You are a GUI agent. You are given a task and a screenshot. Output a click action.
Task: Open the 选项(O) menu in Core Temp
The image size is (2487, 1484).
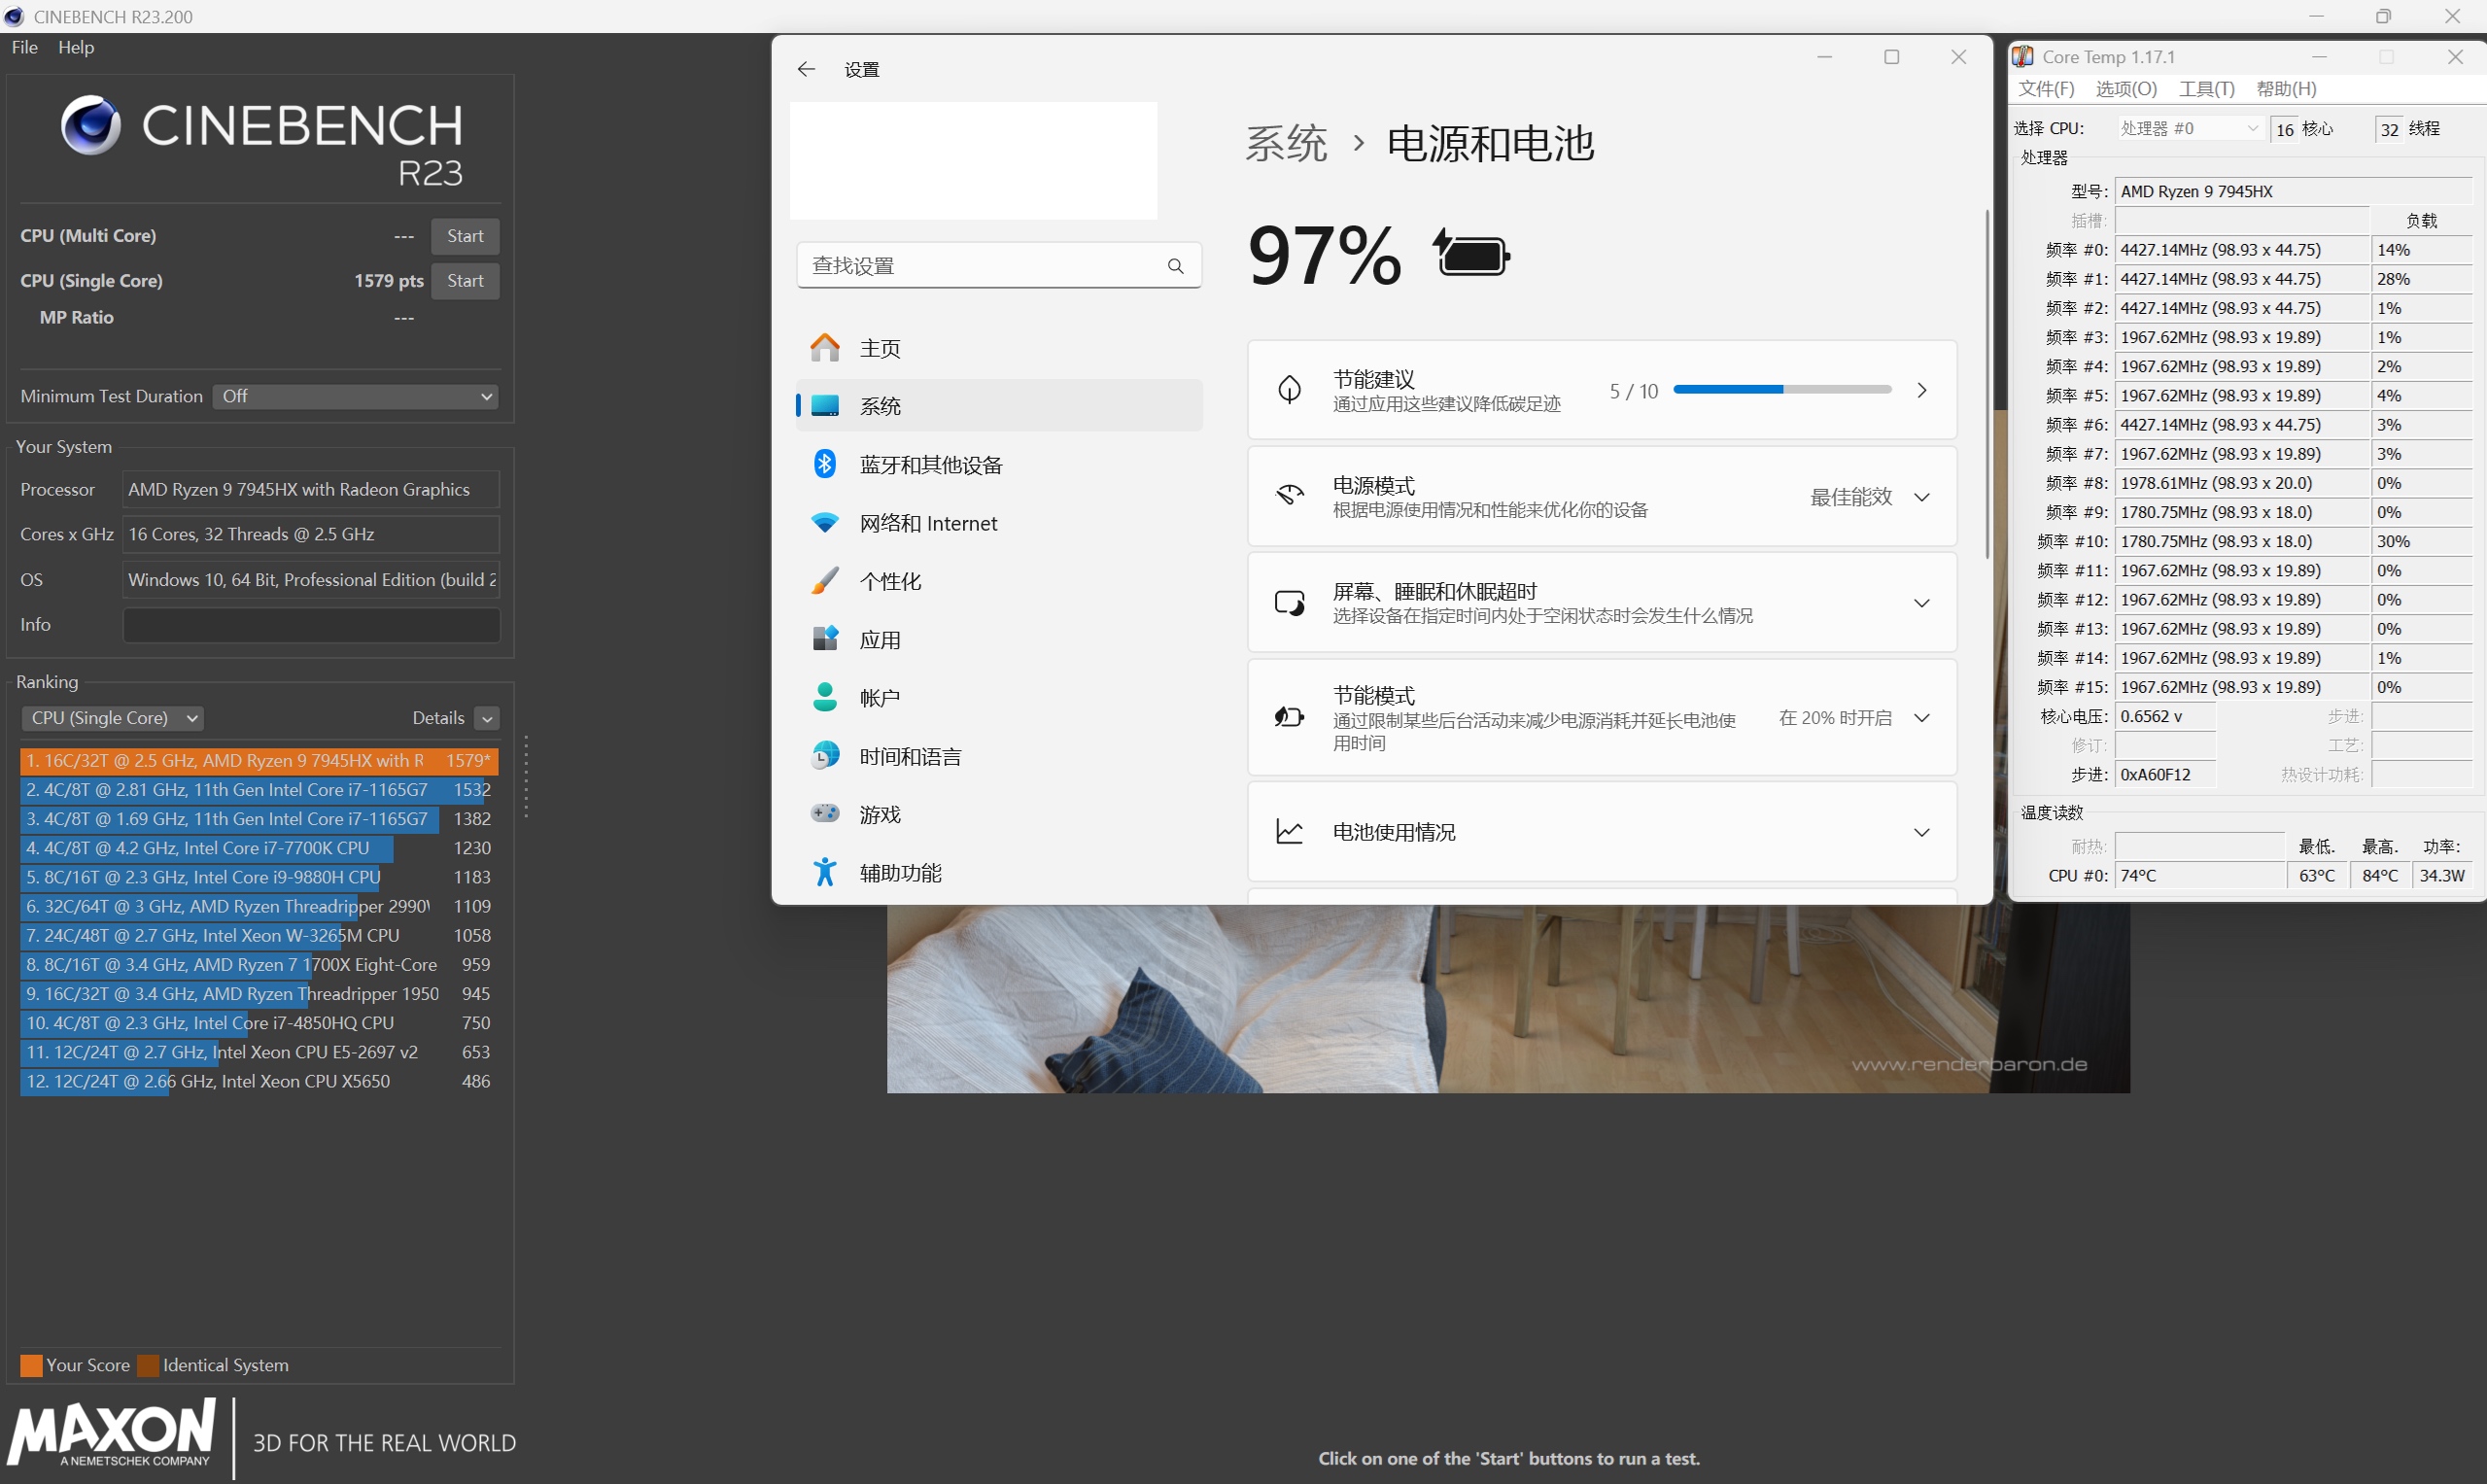point(2126,89)
